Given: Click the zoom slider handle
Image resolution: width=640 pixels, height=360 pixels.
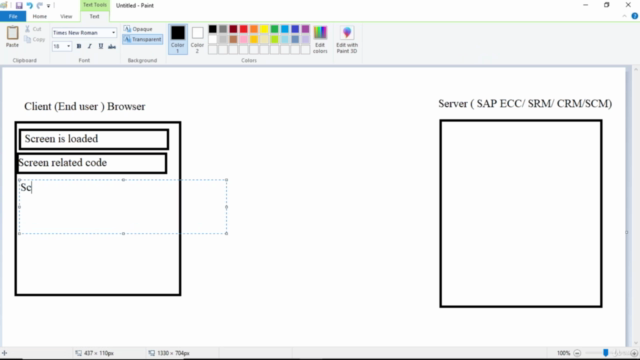Looking at the screenshot, I should 606,353.
